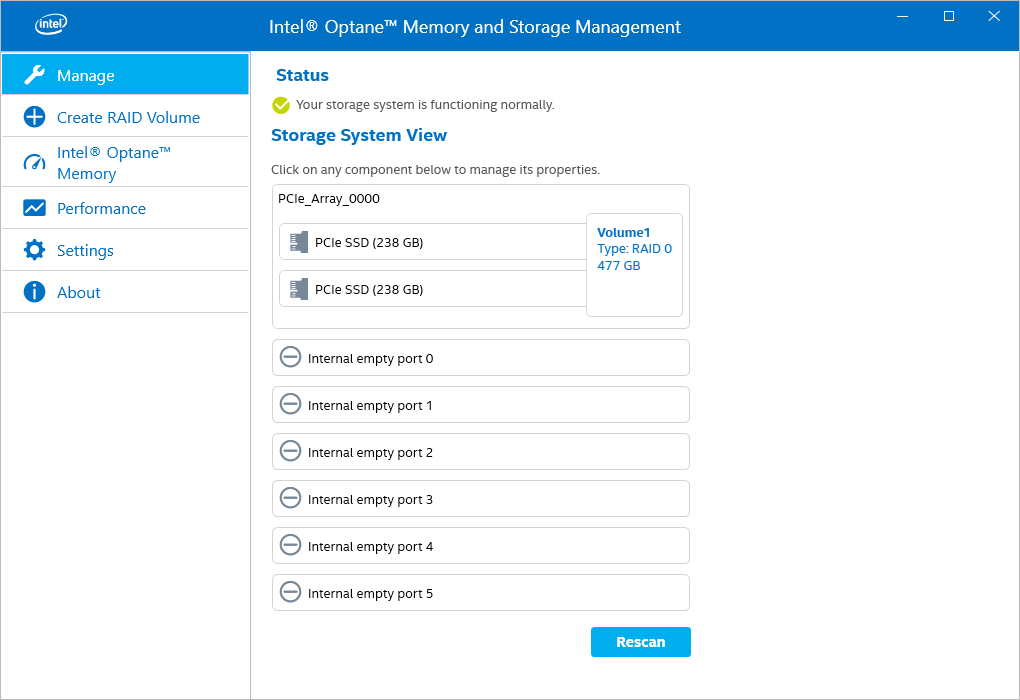Open the Manage tab

point(126,74)
